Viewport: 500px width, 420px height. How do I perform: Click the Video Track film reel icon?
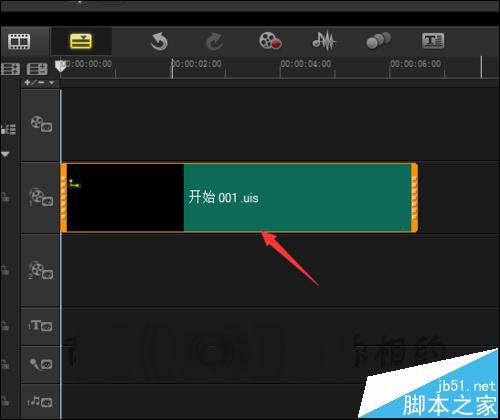coord(41,124)
